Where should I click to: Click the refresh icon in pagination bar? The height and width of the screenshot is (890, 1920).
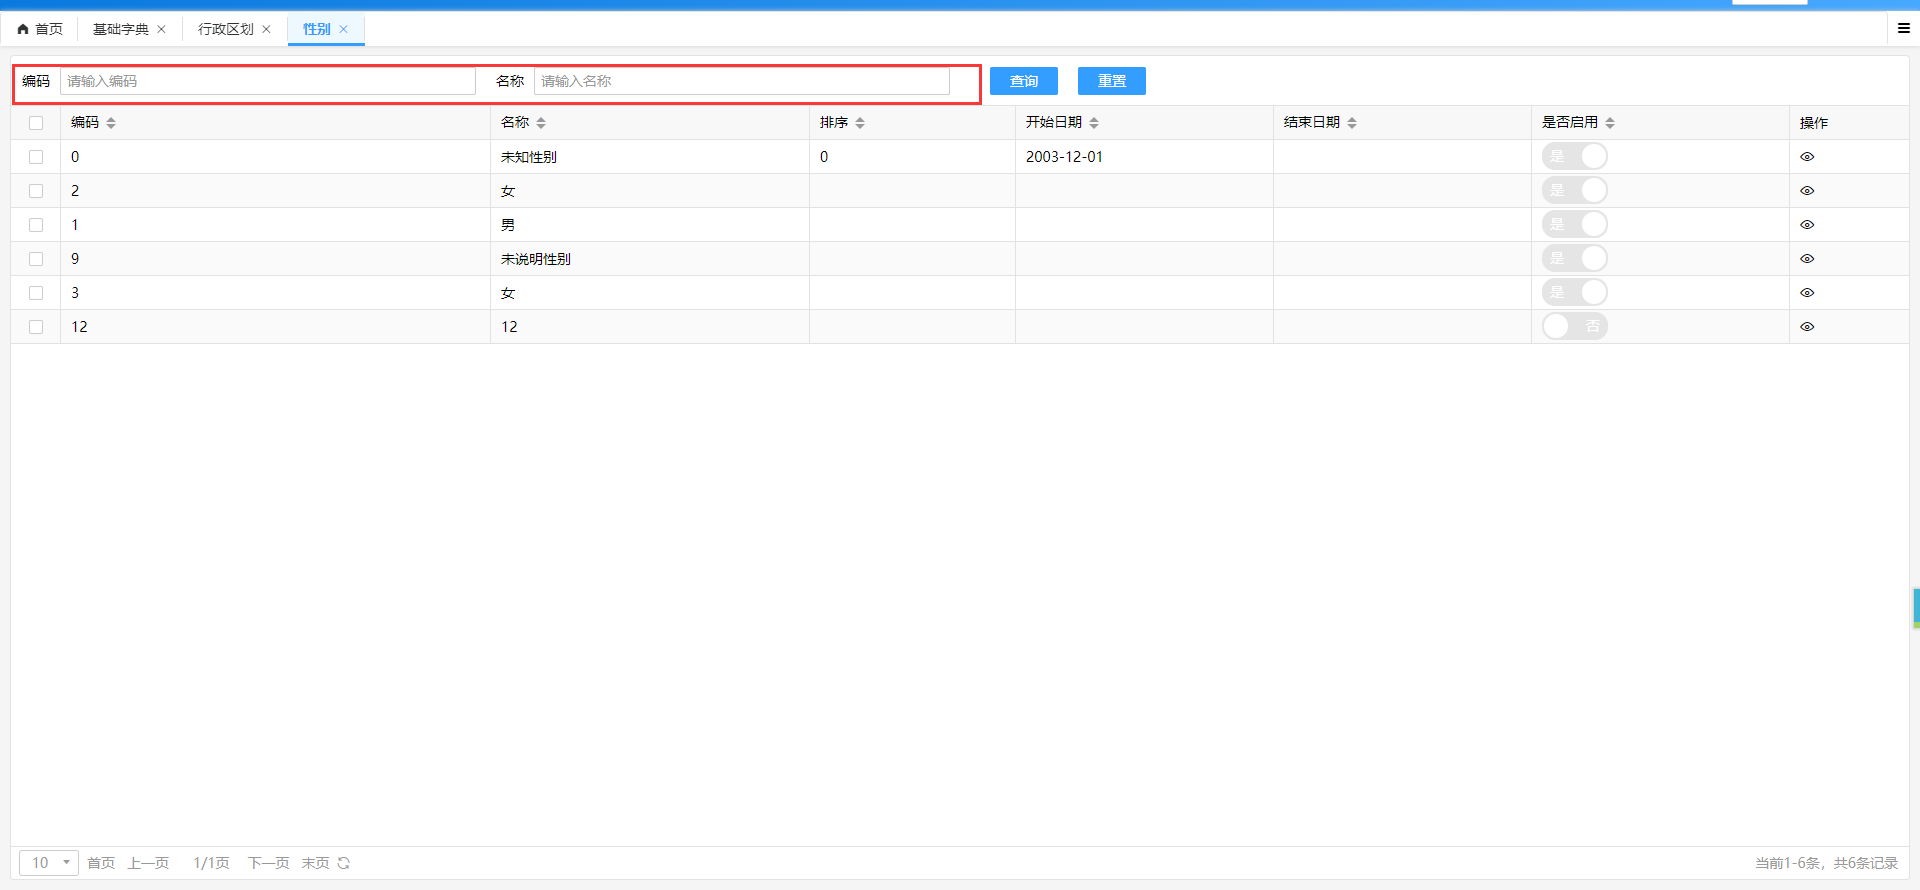[344, 863]
